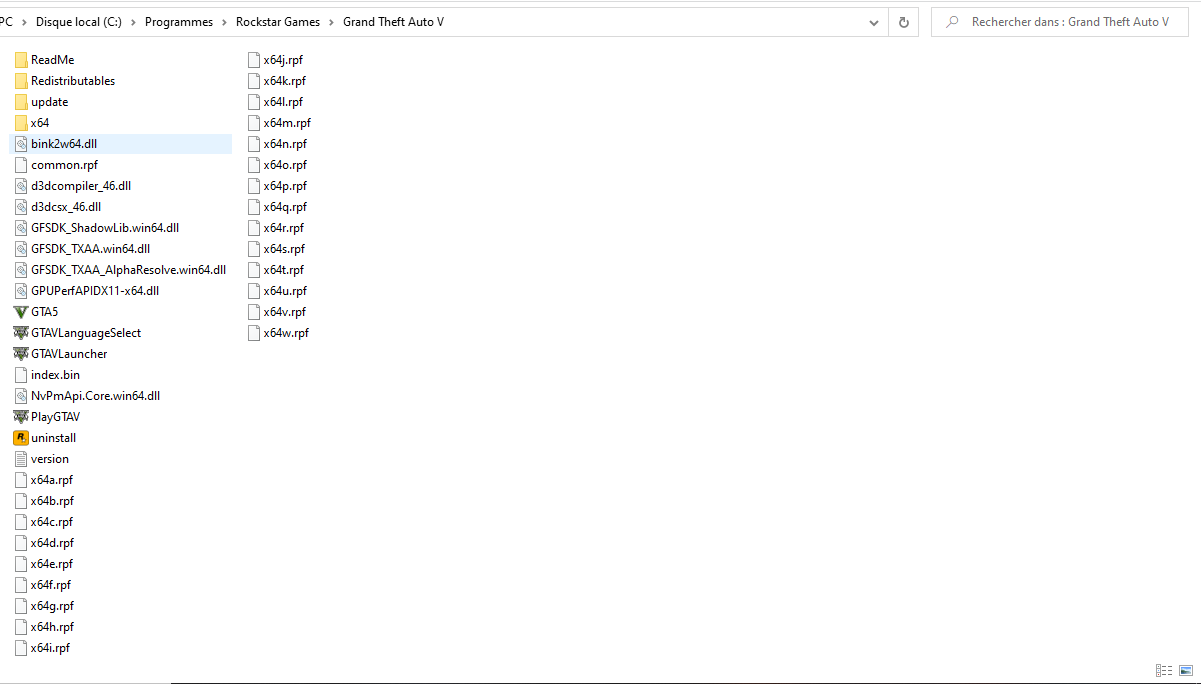Open the ReadMe folder

[52, 59]
